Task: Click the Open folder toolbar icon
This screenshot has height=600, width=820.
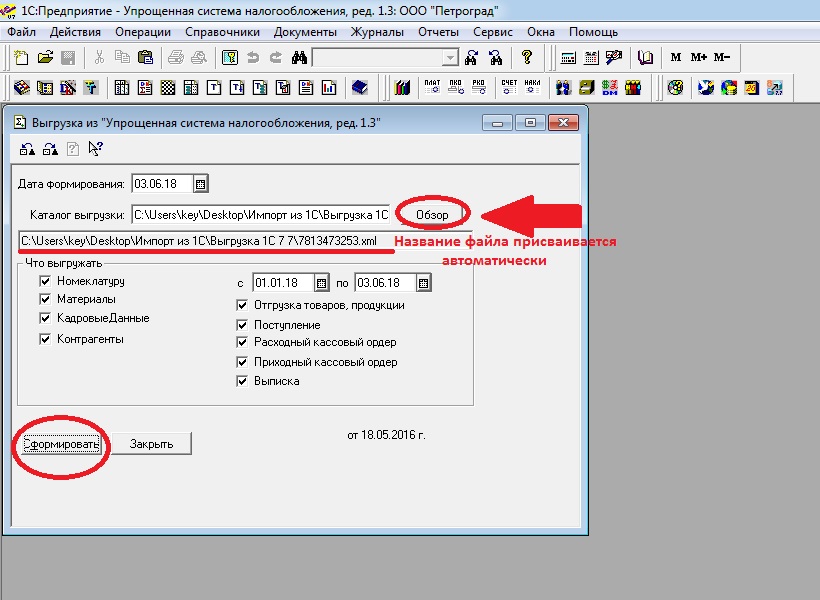Action: pyautogui.click(x=45, y=57)
